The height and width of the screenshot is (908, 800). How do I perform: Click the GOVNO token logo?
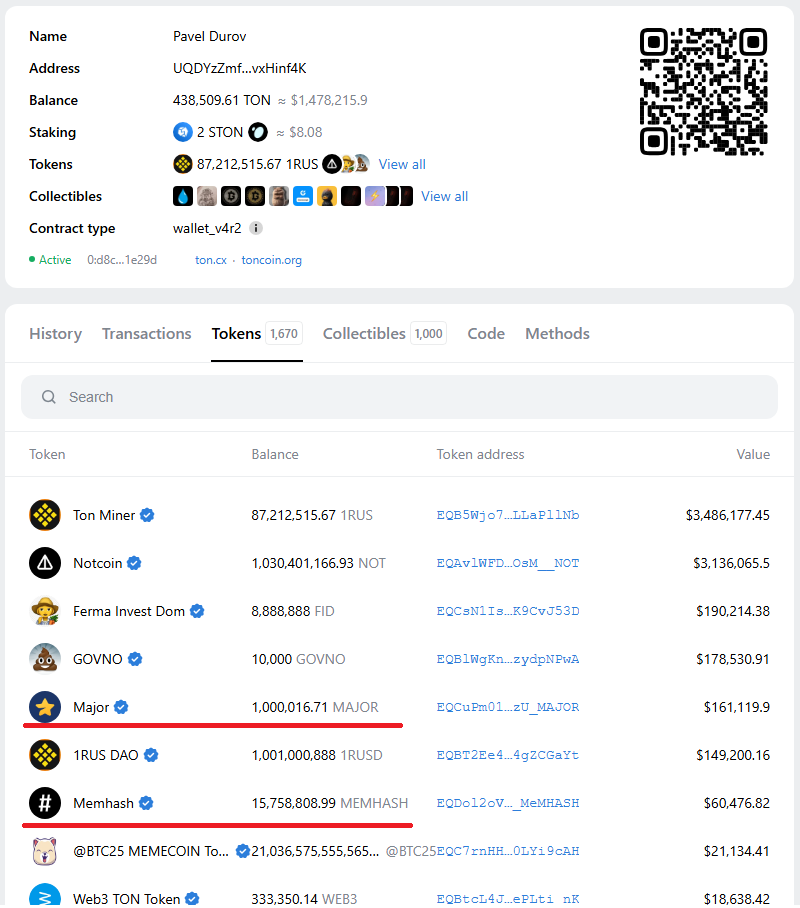click(x=45, y=659)
